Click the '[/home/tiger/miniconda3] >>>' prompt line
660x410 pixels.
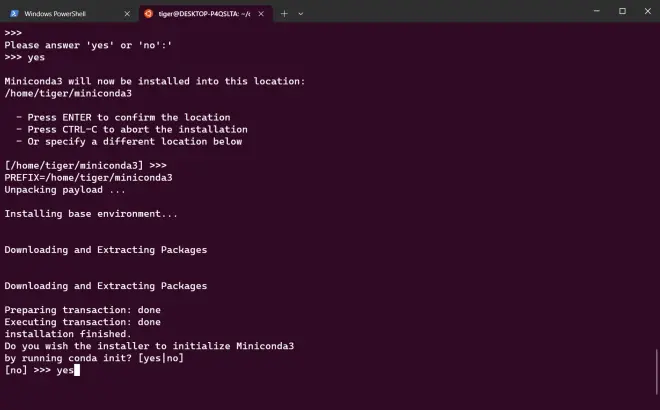pyautogui.click(x=85, y=165)
